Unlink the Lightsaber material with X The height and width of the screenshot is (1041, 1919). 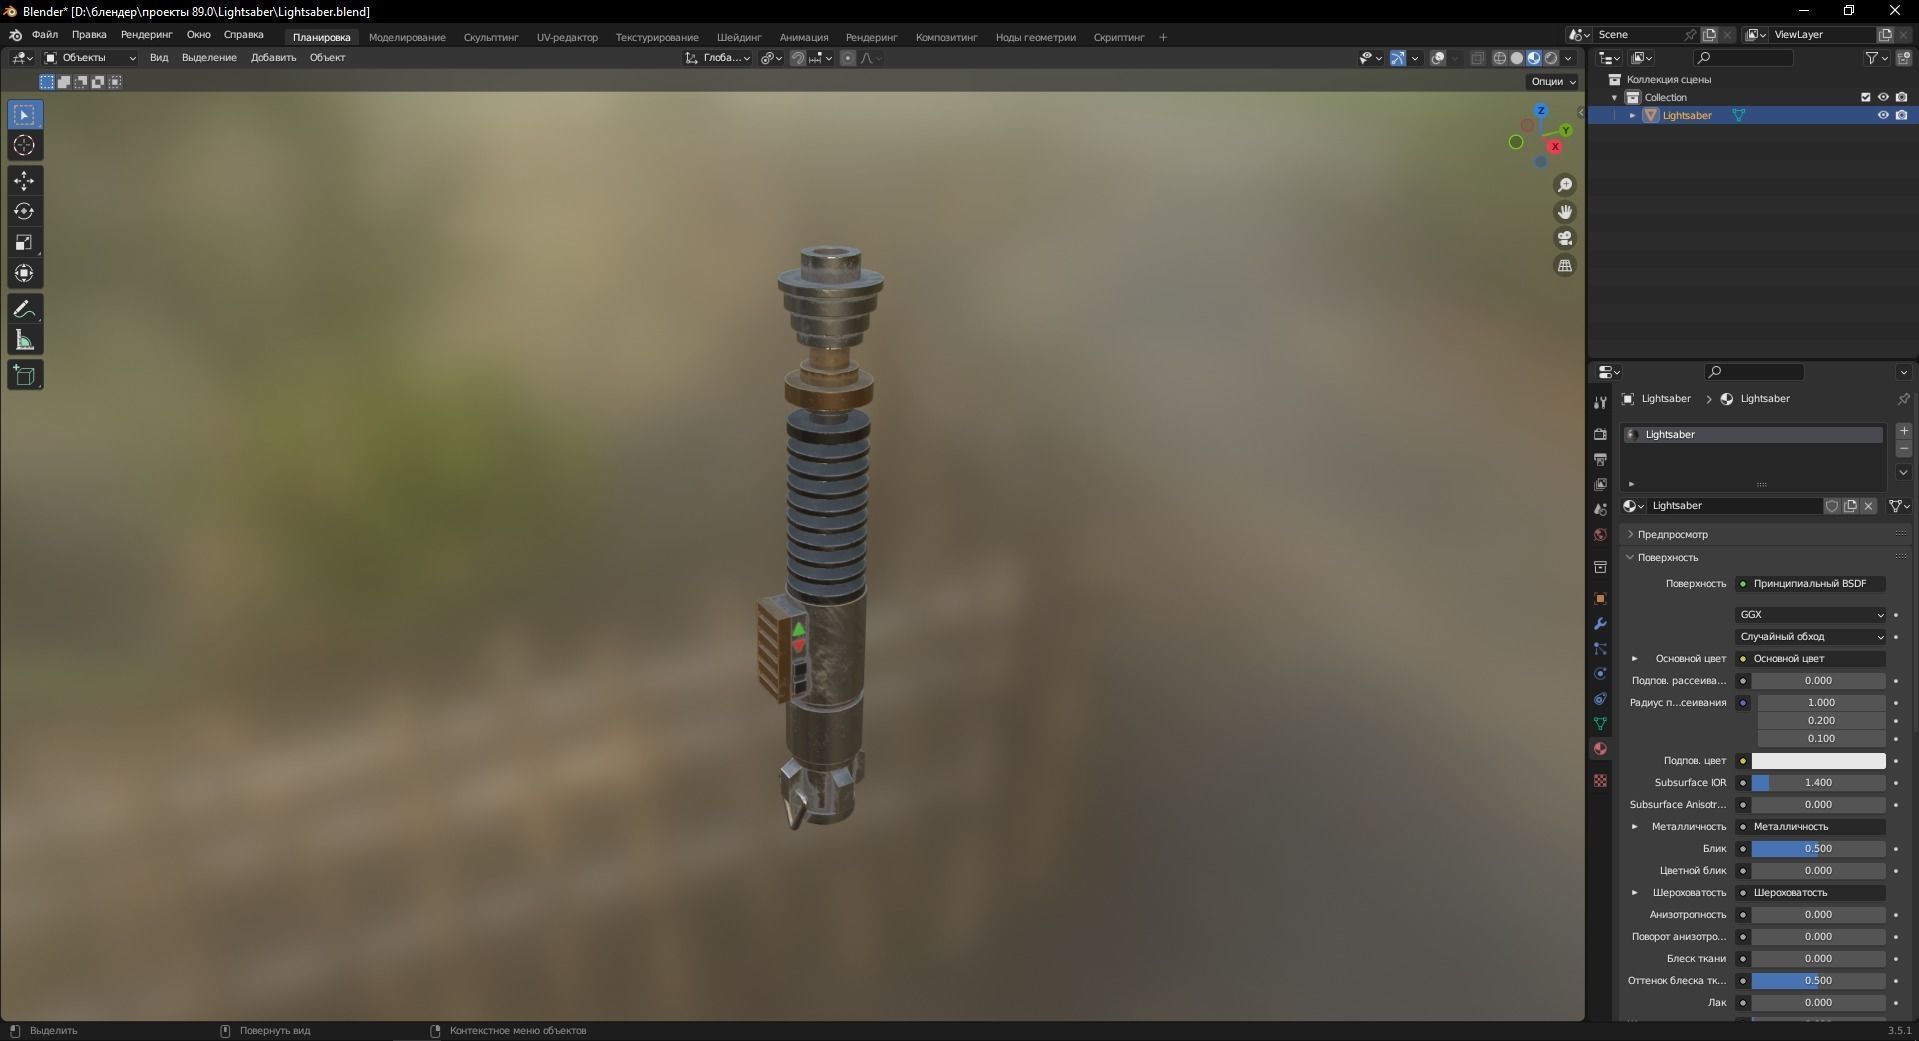[1868, 506]
